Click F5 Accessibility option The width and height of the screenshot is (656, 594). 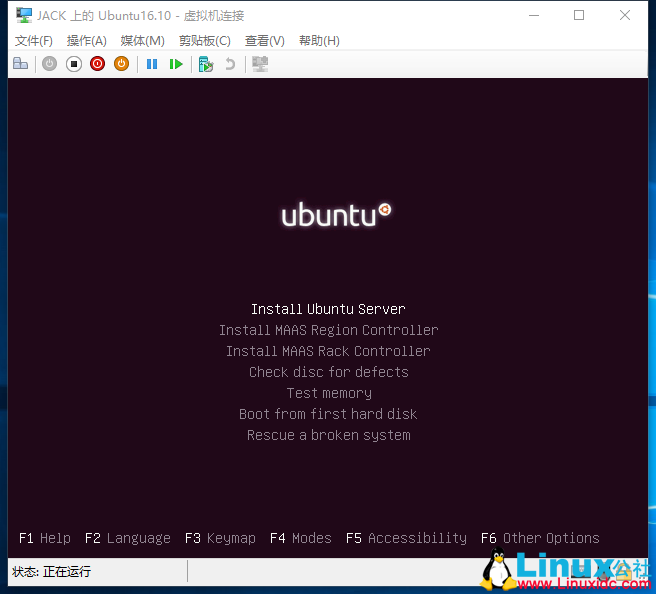click(406, 538)
